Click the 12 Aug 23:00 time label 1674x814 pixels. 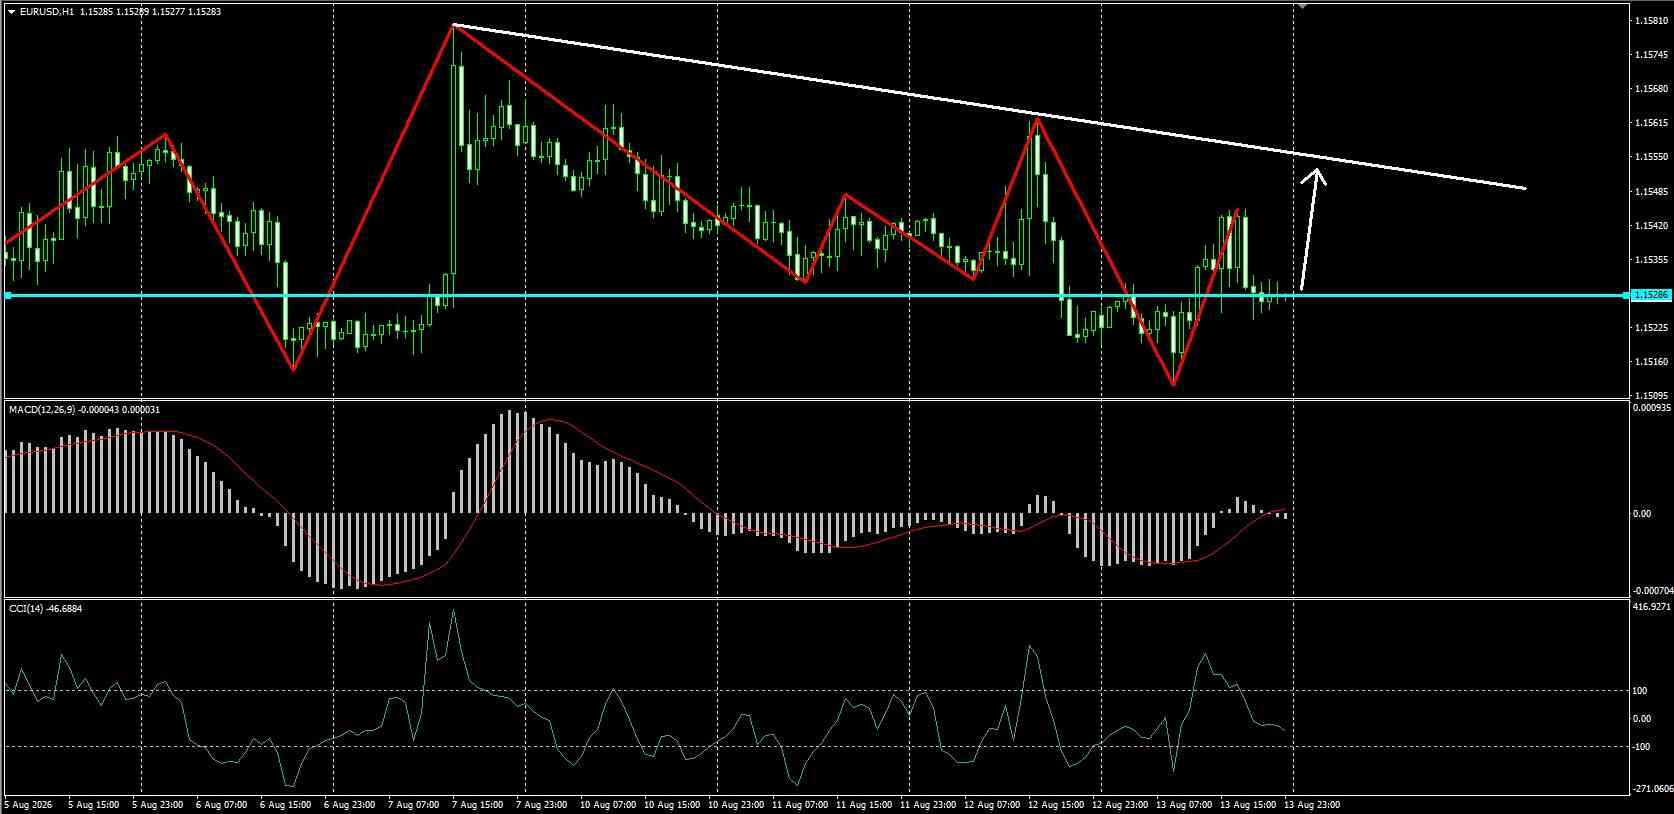1120,804
